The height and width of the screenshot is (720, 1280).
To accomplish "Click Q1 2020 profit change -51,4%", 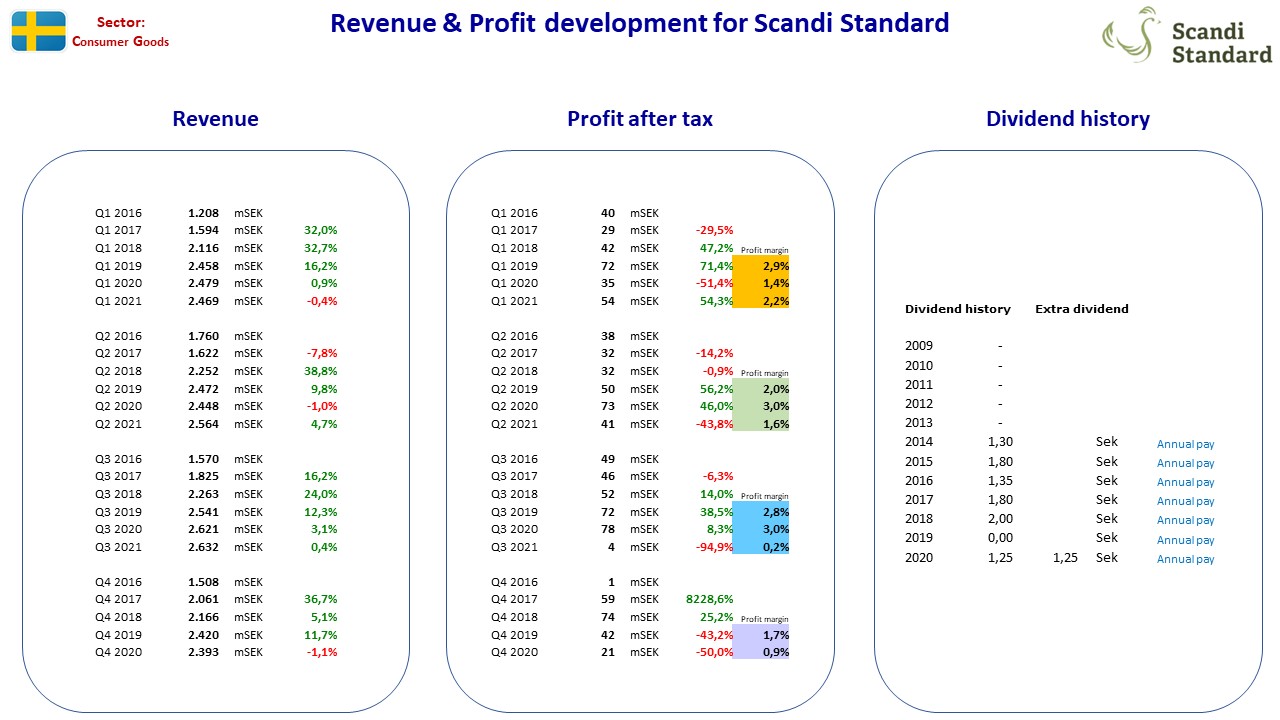I will click(x=714, y=283).
